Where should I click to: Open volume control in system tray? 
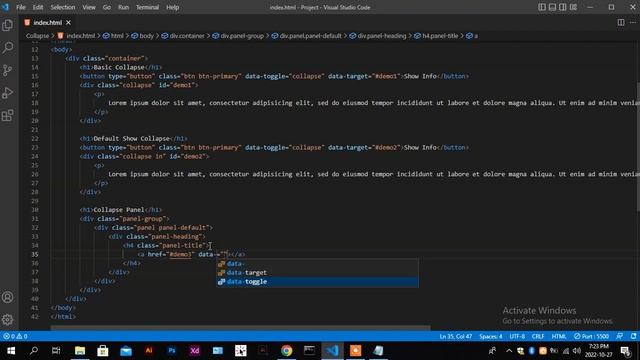coord(576,351)
